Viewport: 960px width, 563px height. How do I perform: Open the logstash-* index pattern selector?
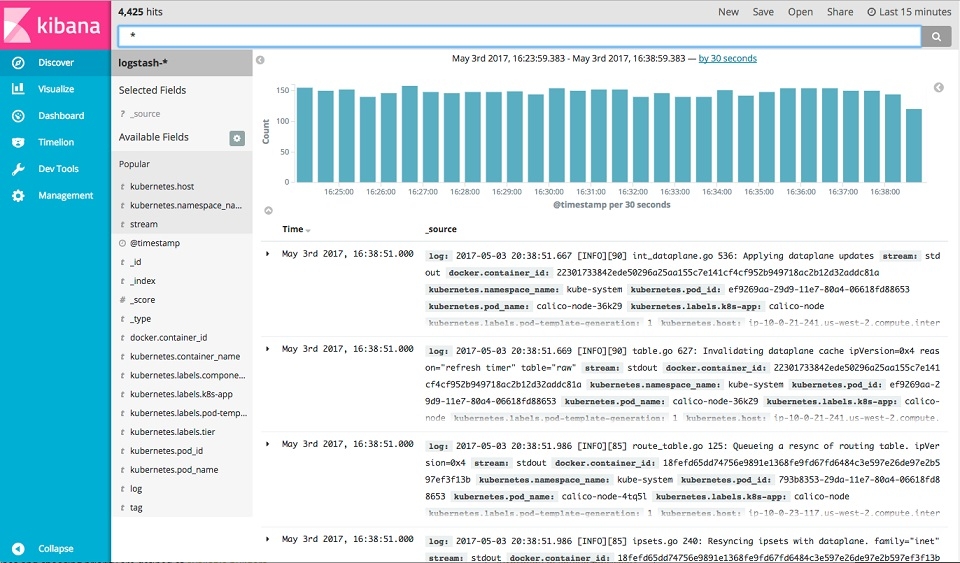[x=182, y=63]
